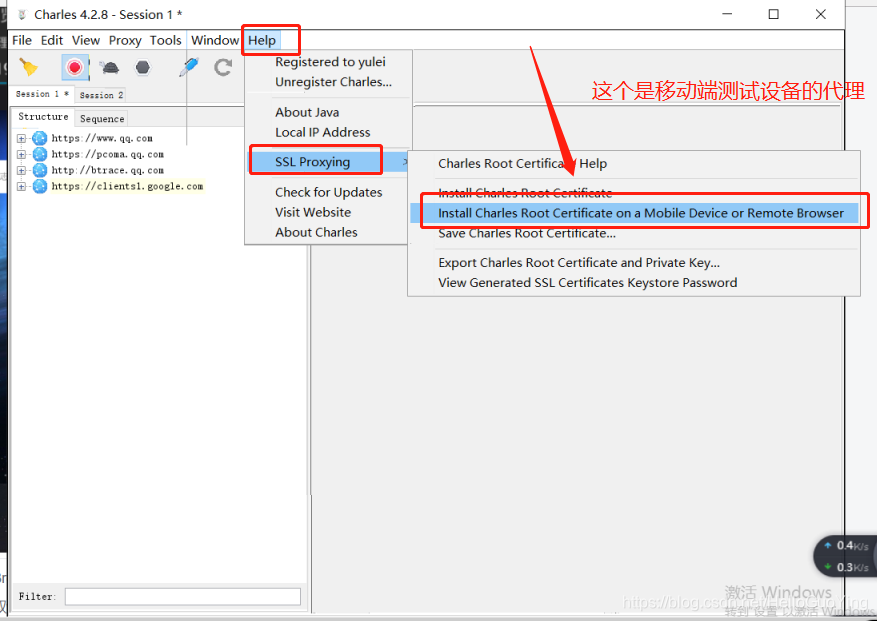This screenshot has height=621, width=877.
Task: Click the pen compose request icon
Action: click(189, 67)
